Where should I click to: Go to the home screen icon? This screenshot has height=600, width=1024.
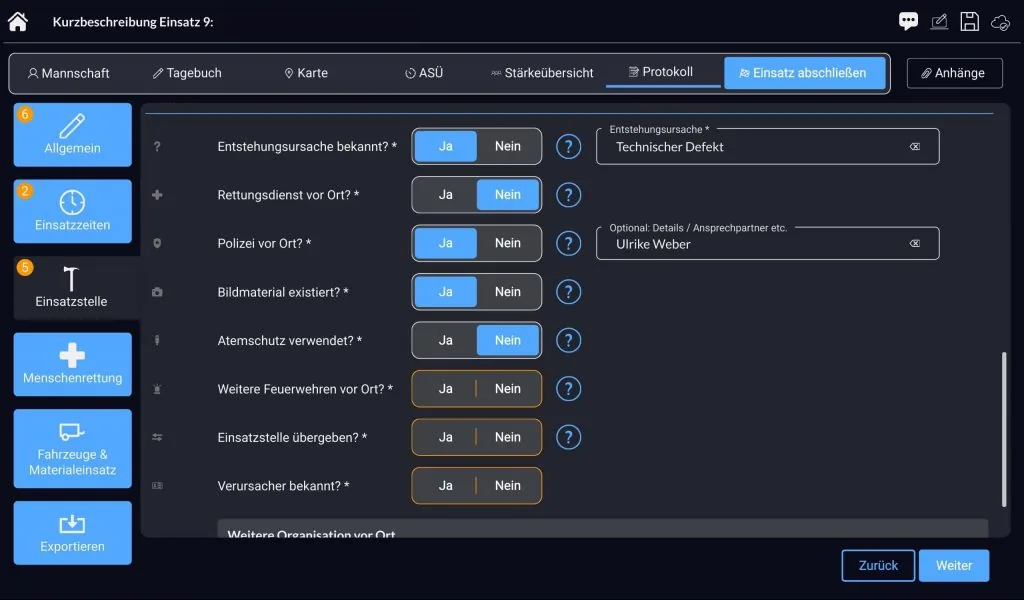click(18, 22)
